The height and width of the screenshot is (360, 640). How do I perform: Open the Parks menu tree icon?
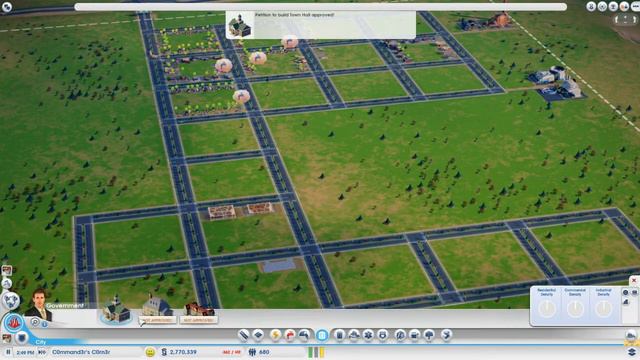[x=429, y=335]
